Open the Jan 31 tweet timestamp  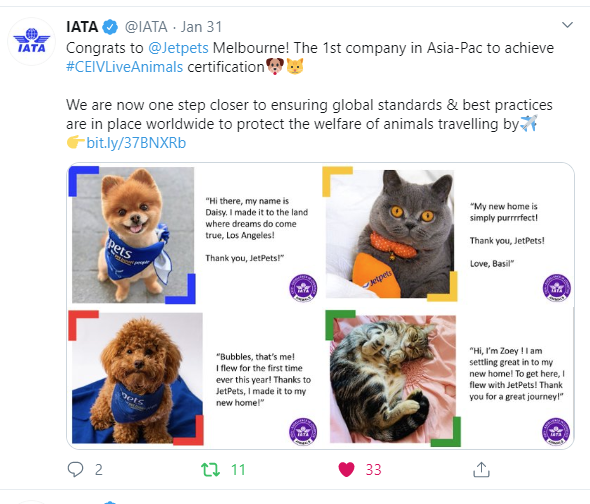click(201, 27)
